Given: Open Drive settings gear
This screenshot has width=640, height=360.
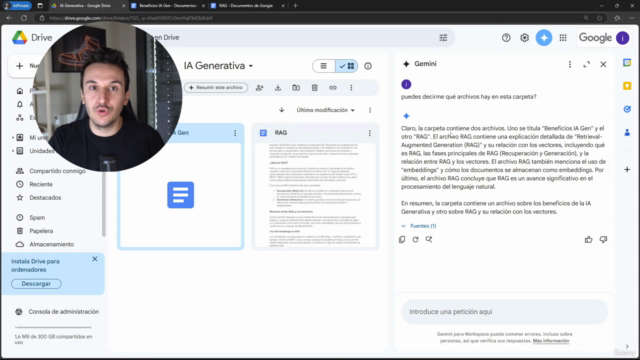Looking at the screenshot, I should tap(524, 38).
